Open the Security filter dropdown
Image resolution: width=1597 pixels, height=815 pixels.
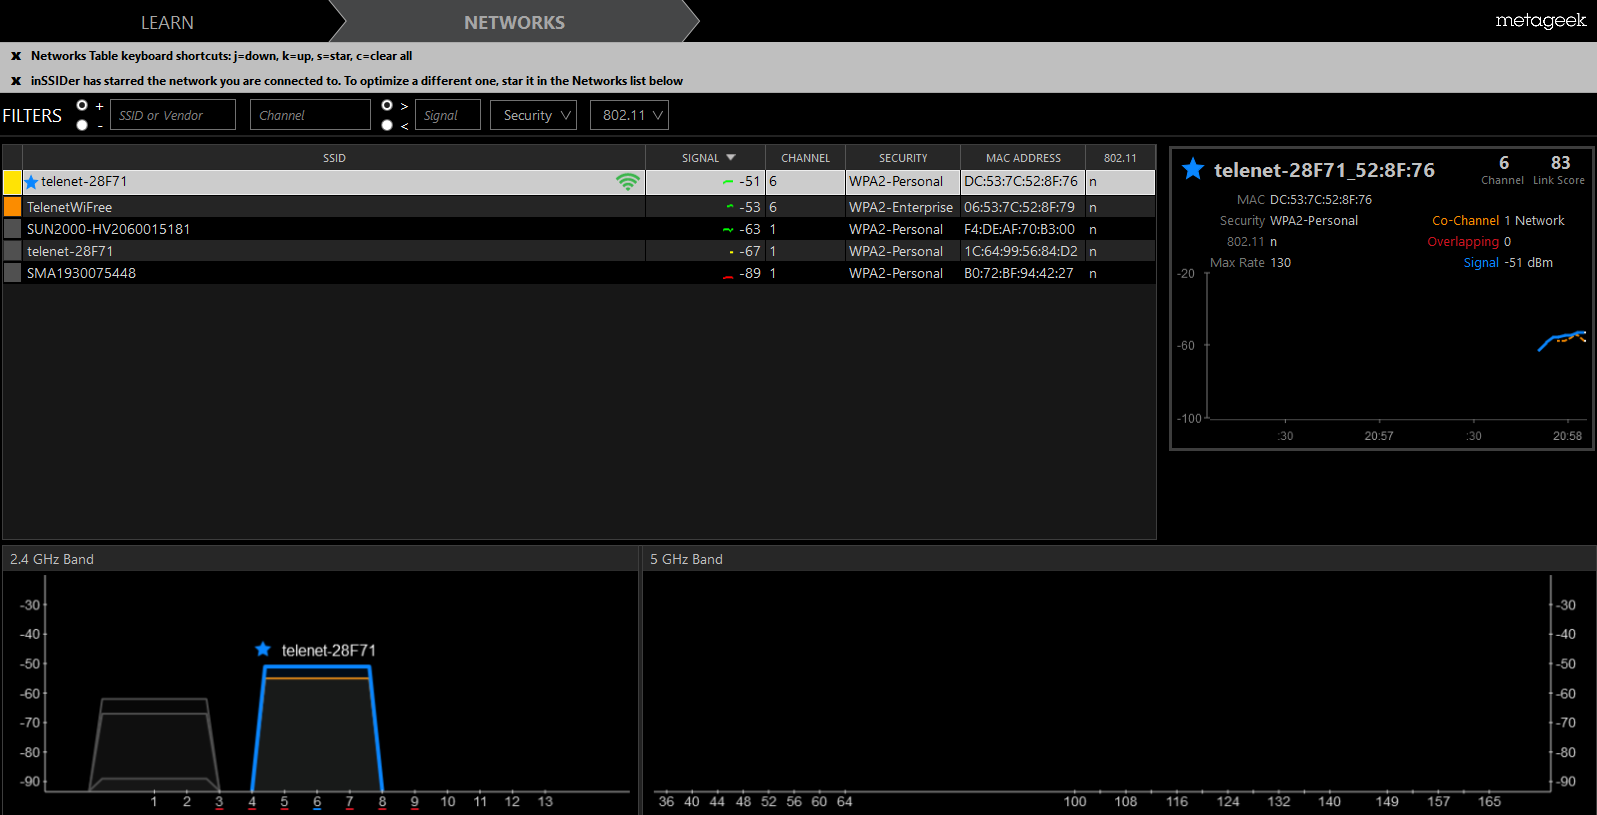[533, 115]
